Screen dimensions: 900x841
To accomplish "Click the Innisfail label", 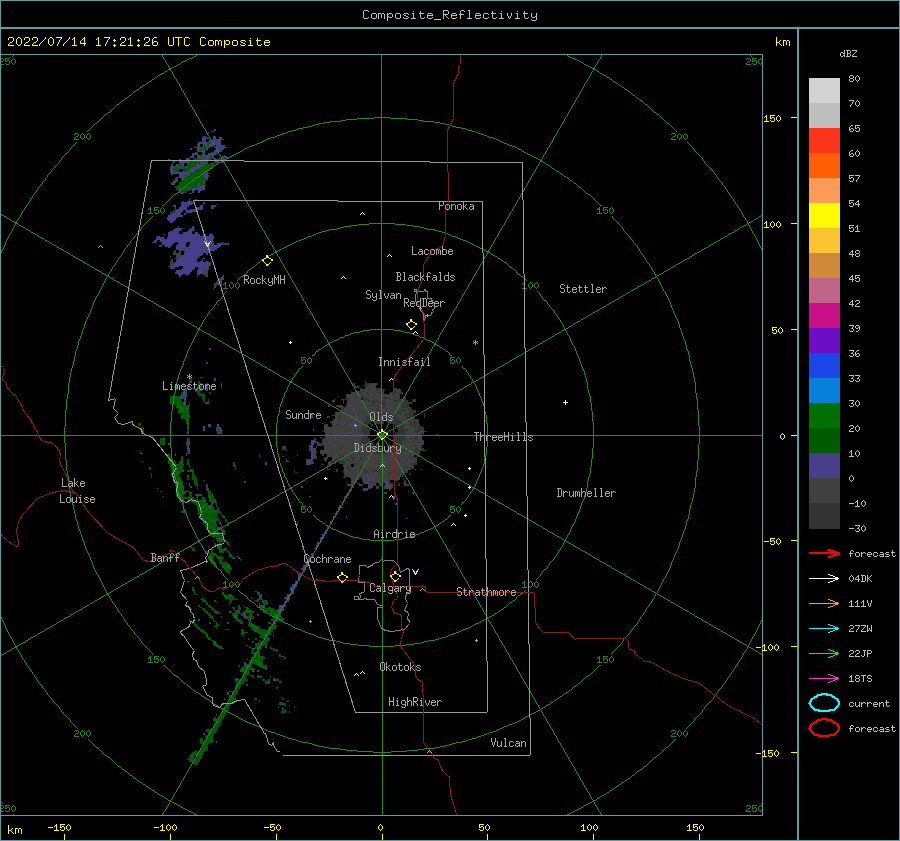I will [x=404, y=362].
